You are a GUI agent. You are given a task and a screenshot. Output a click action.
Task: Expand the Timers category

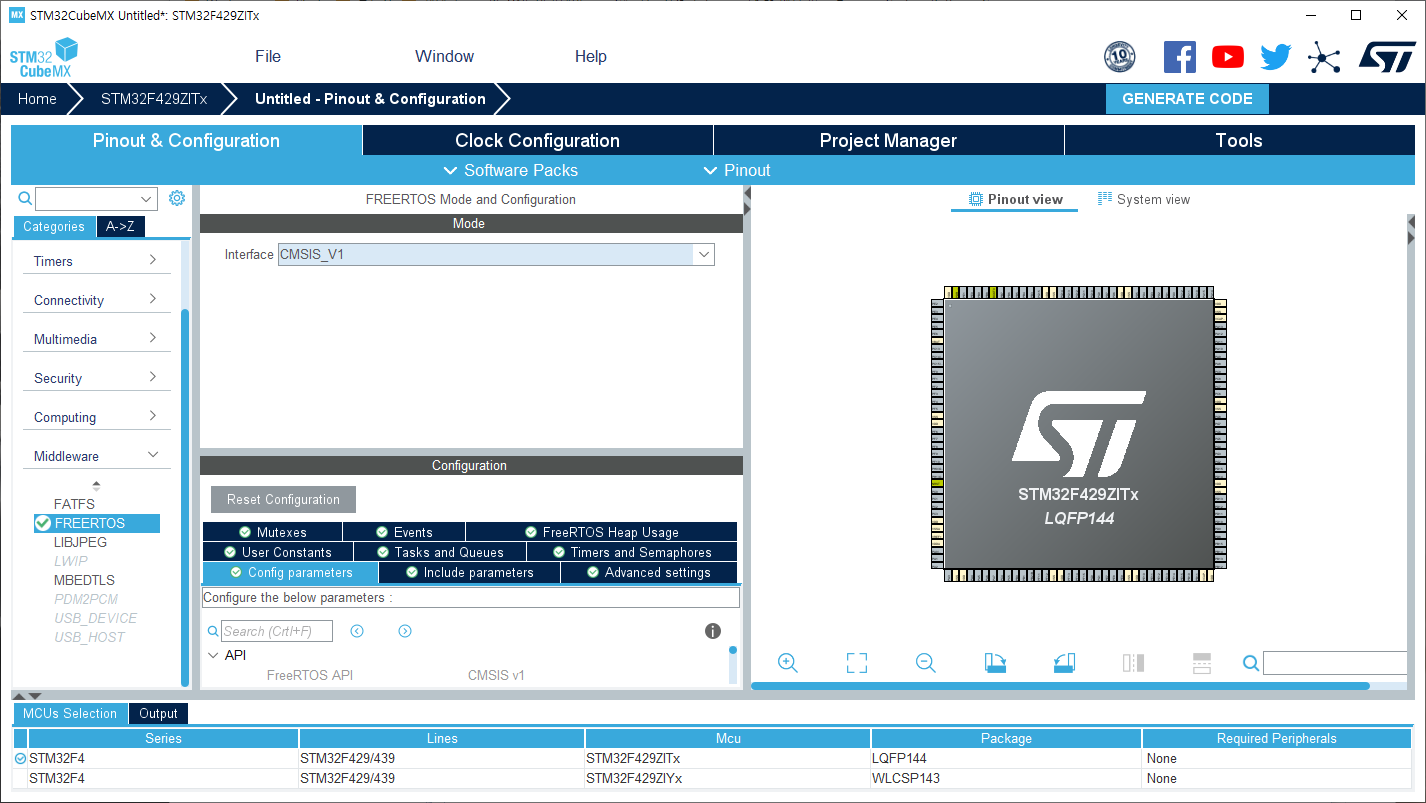pyautogui.click(x=96, y=261)
